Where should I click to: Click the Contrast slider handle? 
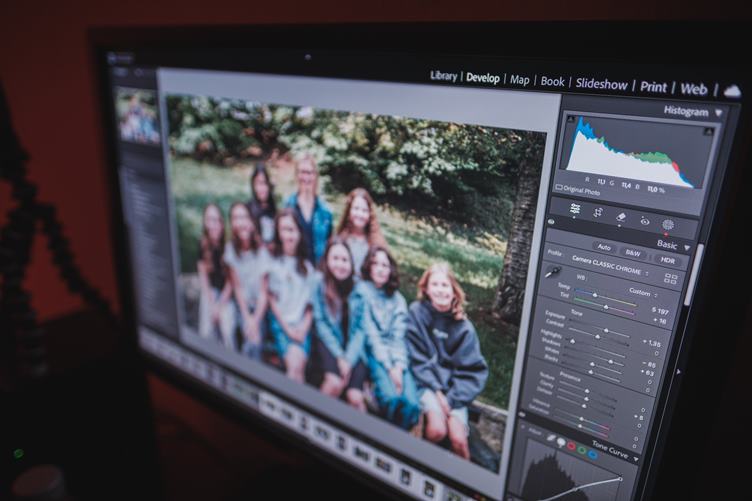click(598, 338)
